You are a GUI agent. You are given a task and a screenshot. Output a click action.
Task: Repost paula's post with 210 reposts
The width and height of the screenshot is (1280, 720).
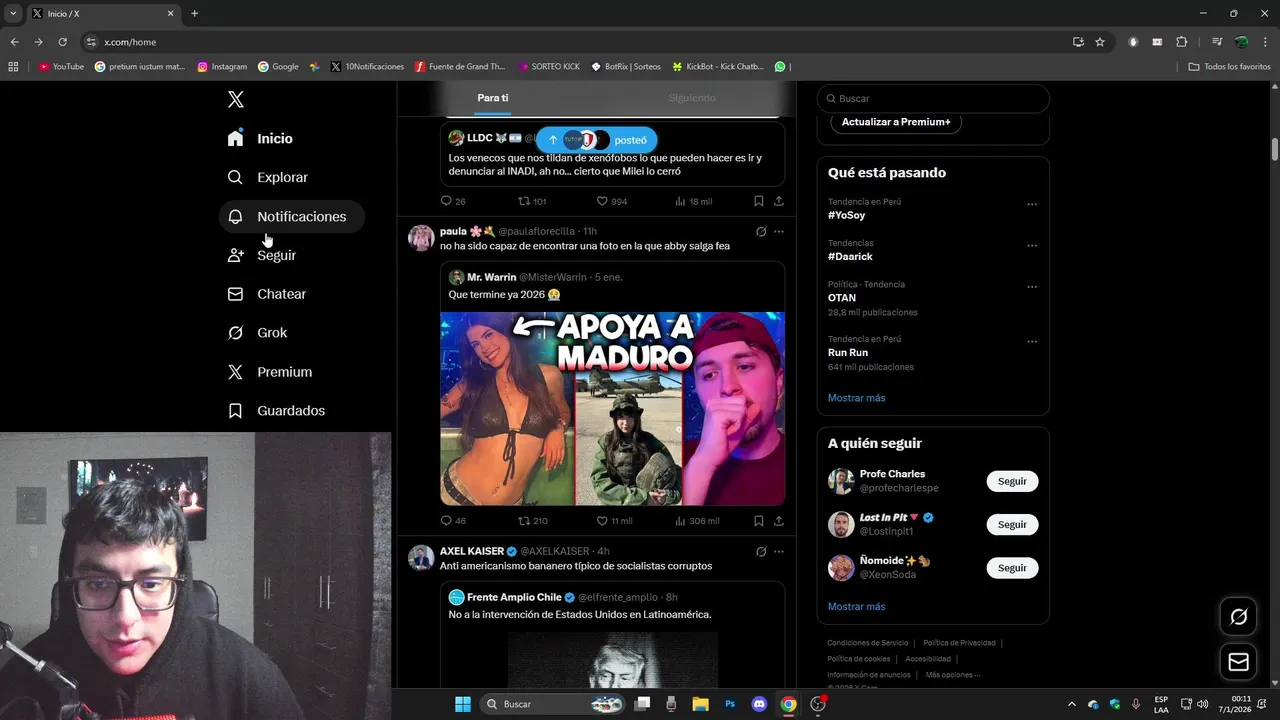tap(532, 521)
